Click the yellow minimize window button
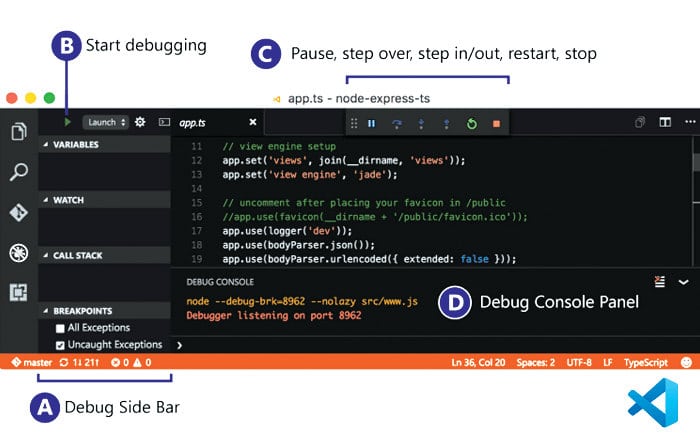This screenshot has width=700, height=440. (30, 98)
